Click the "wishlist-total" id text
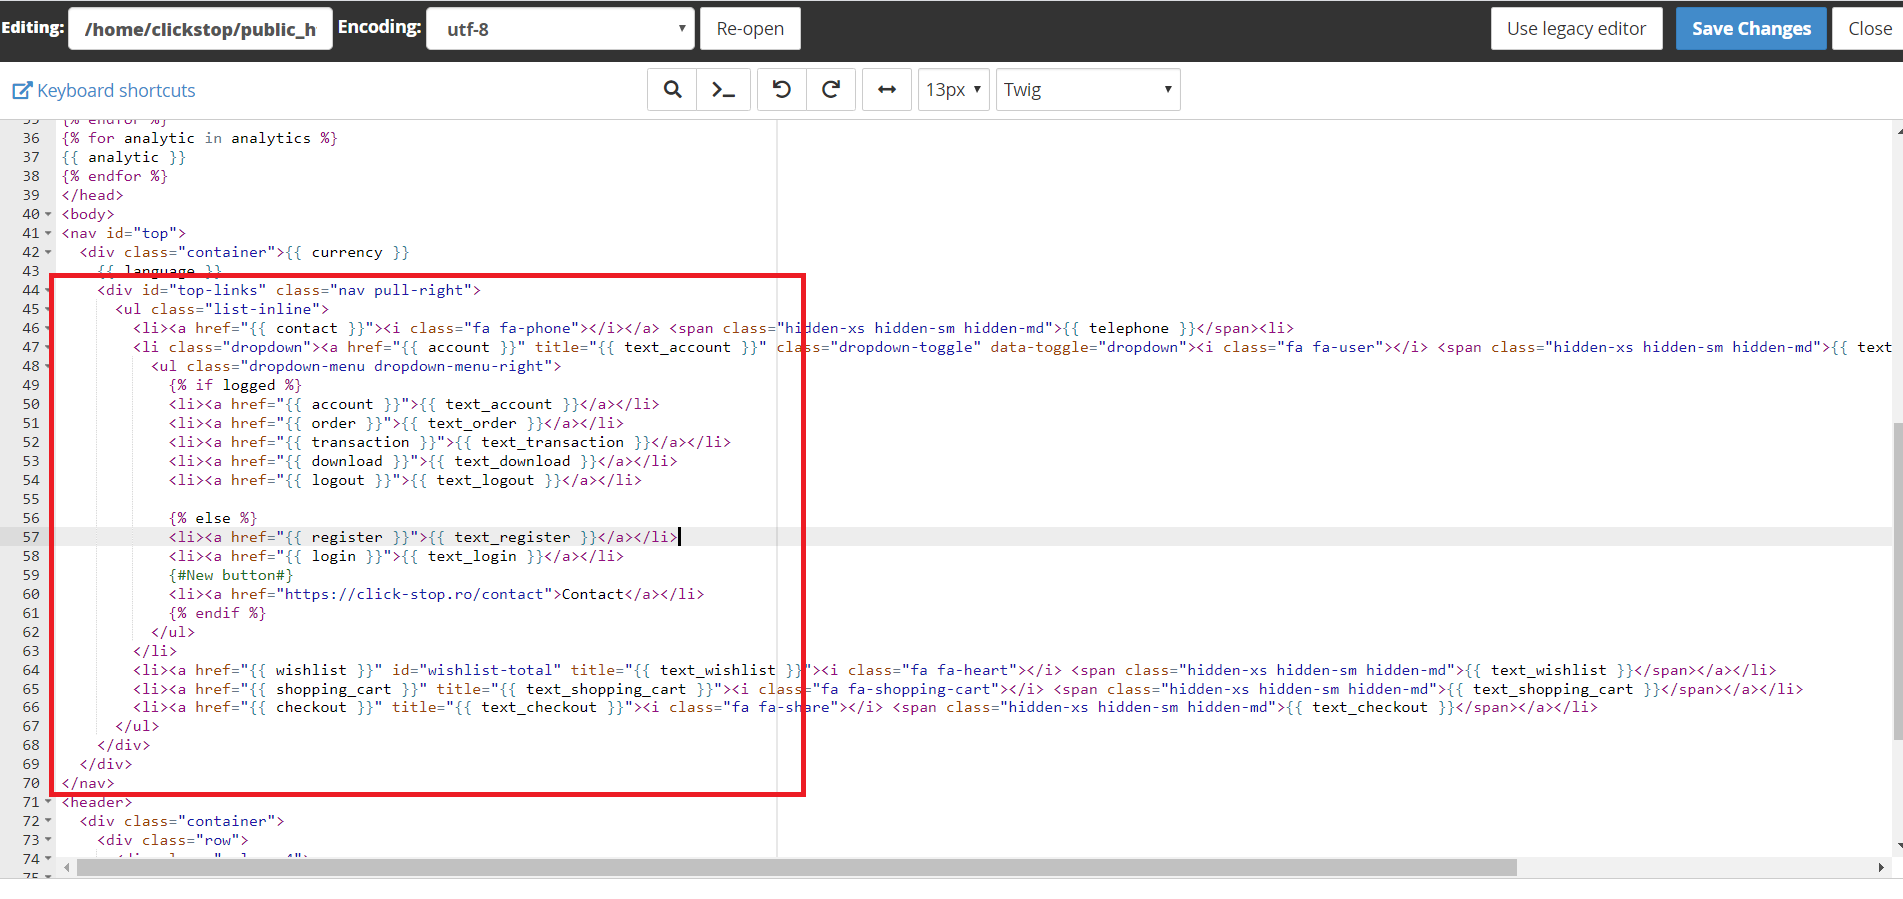Image resolution: width=1903 pixels, height=899 pixels. click(x=490, y=670)
